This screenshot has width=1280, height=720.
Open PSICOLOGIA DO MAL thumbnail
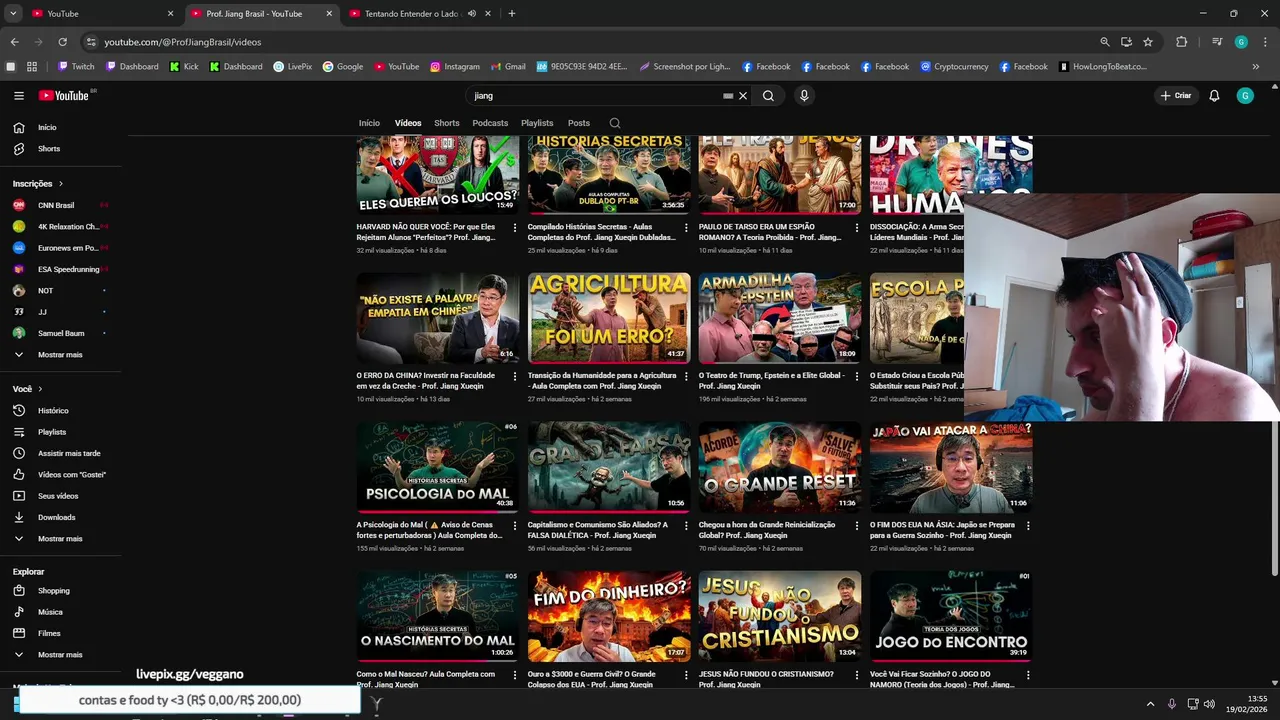[438, 467]
